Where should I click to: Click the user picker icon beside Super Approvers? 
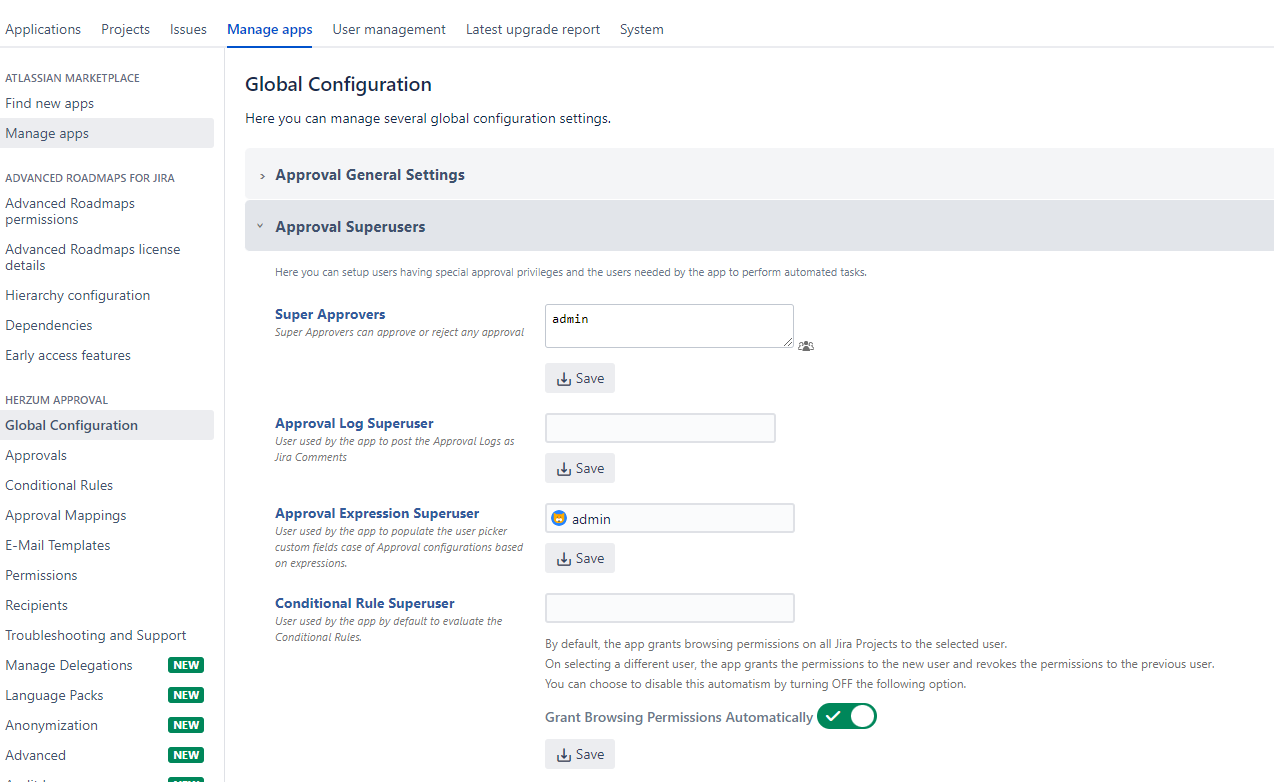point(806,346)
